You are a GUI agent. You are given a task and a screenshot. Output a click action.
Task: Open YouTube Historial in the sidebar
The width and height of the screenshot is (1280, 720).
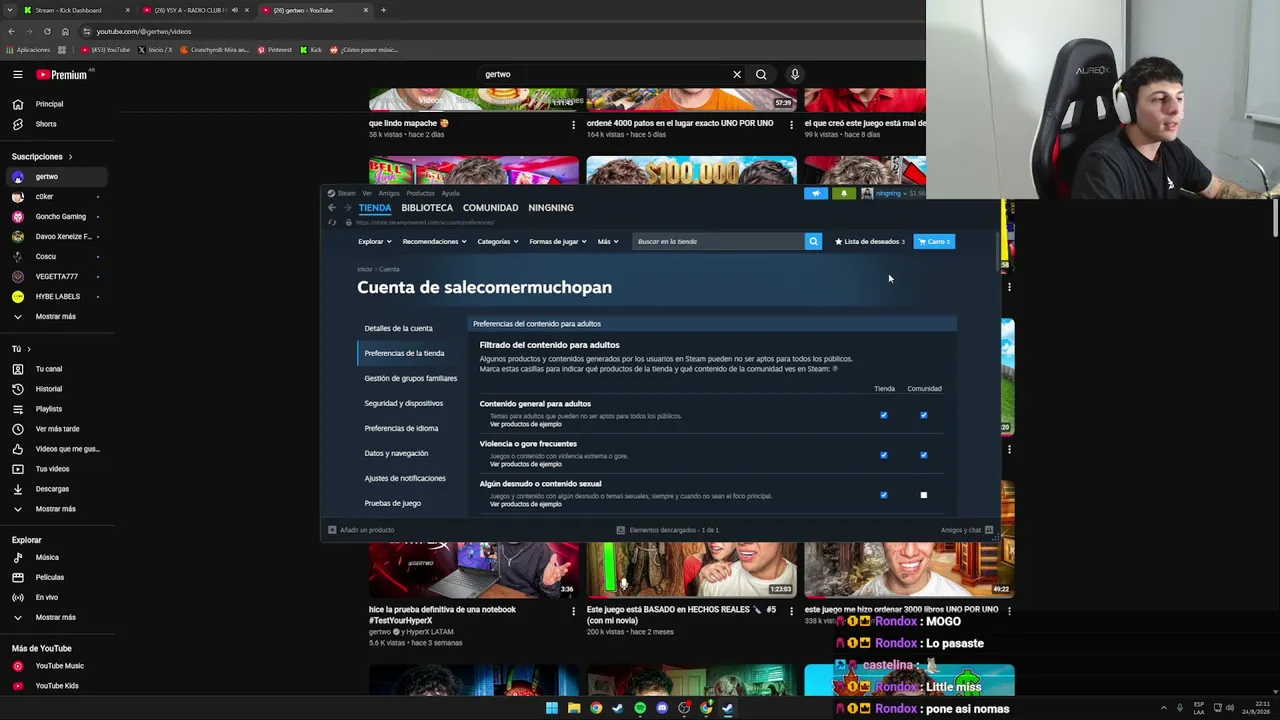48,389
